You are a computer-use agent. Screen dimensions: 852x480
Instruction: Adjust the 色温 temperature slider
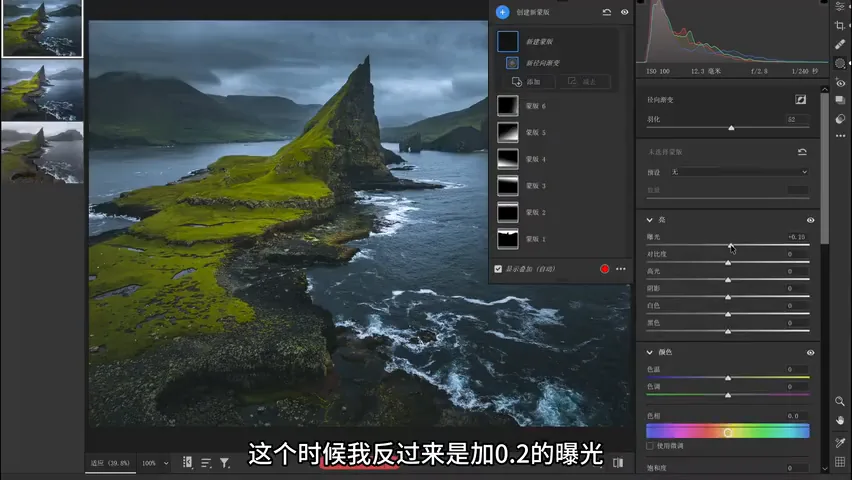coord(728,378)
